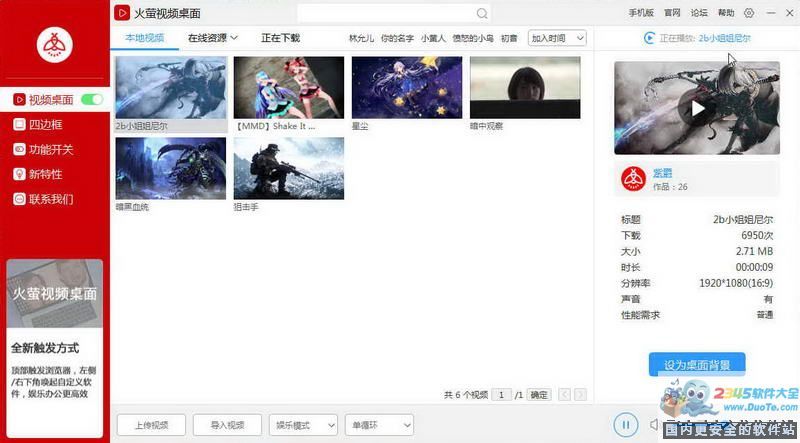800x443 pixels.
Task: Pause the video using the pause button
Action: [x=625, y=425]
